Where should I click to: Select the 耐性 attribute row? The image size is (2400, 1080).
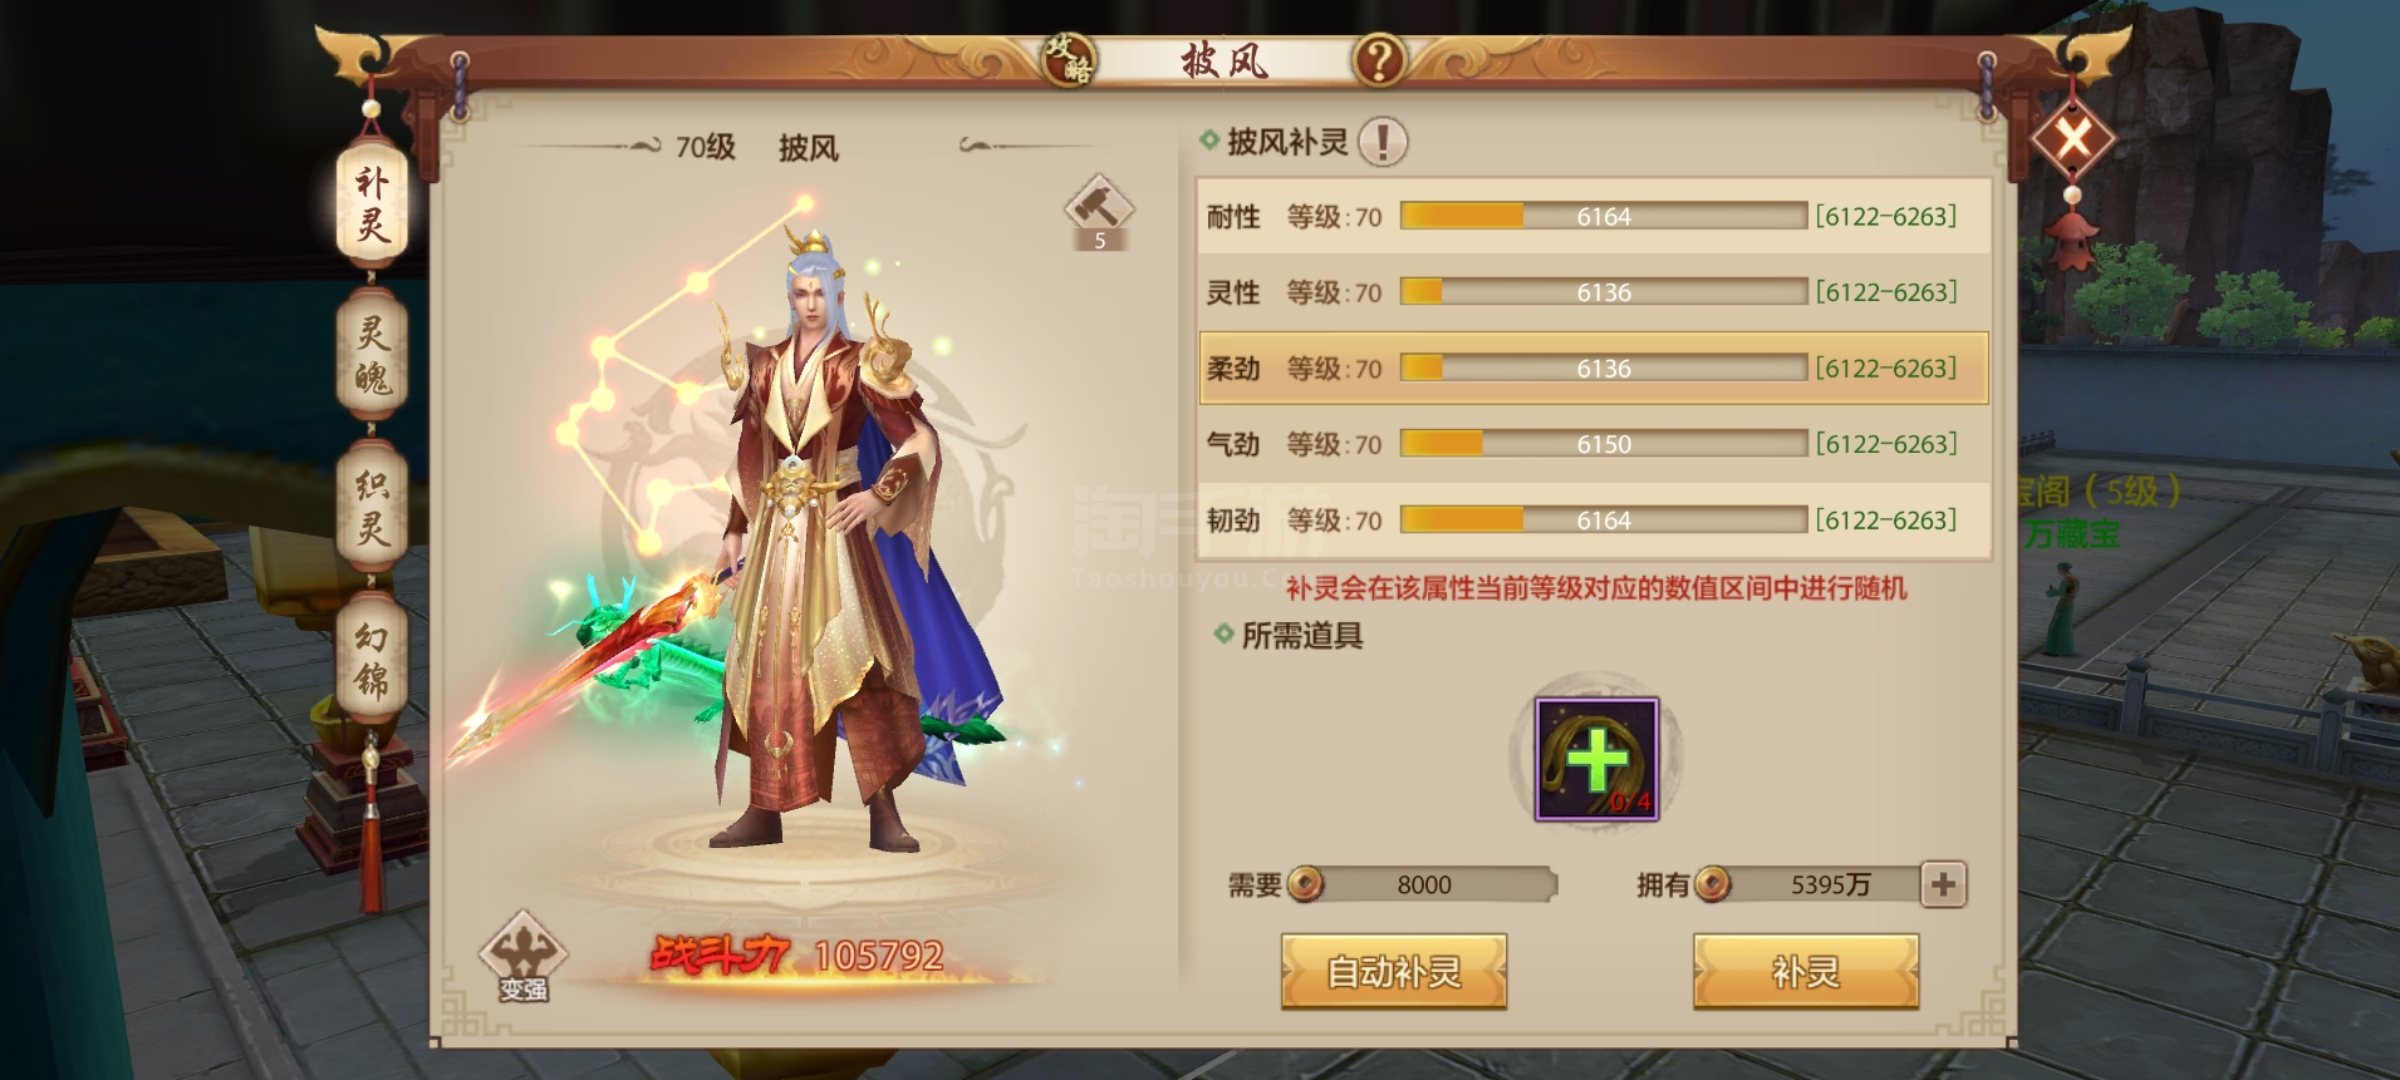tap(1594, 216)
